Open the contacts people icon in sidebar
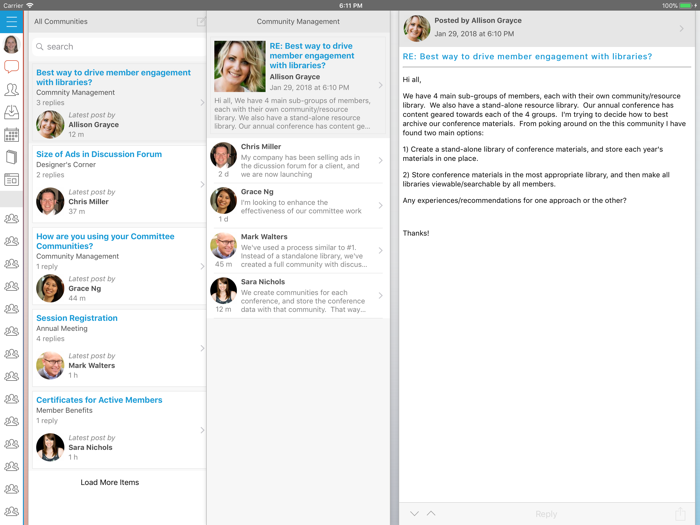This screenshot has height=525, width=700. click(x=11, y=89)
